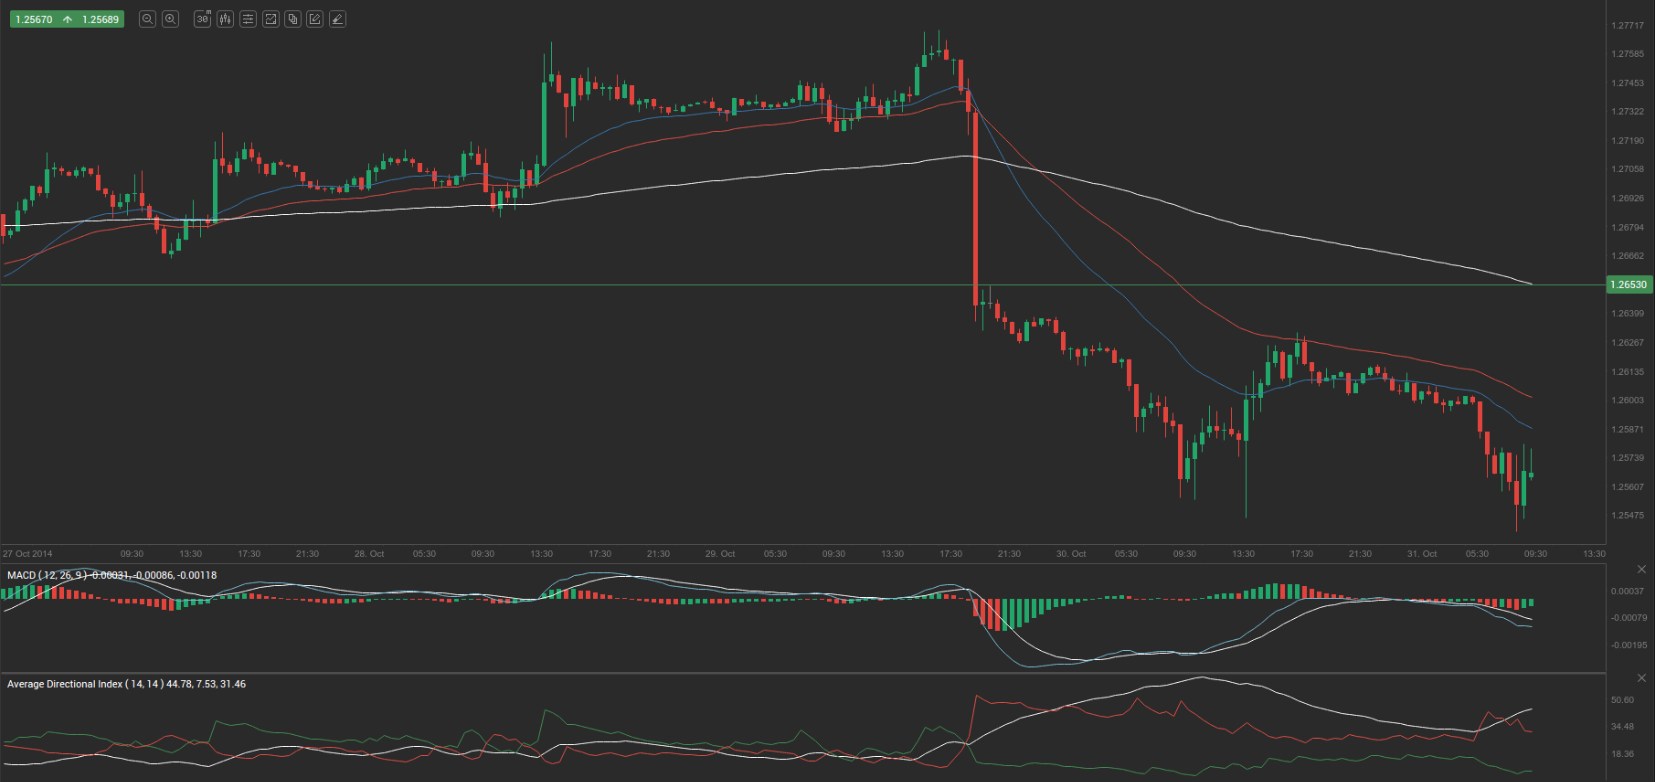Click the 1.27717 level on price axis

(1627, 26)
